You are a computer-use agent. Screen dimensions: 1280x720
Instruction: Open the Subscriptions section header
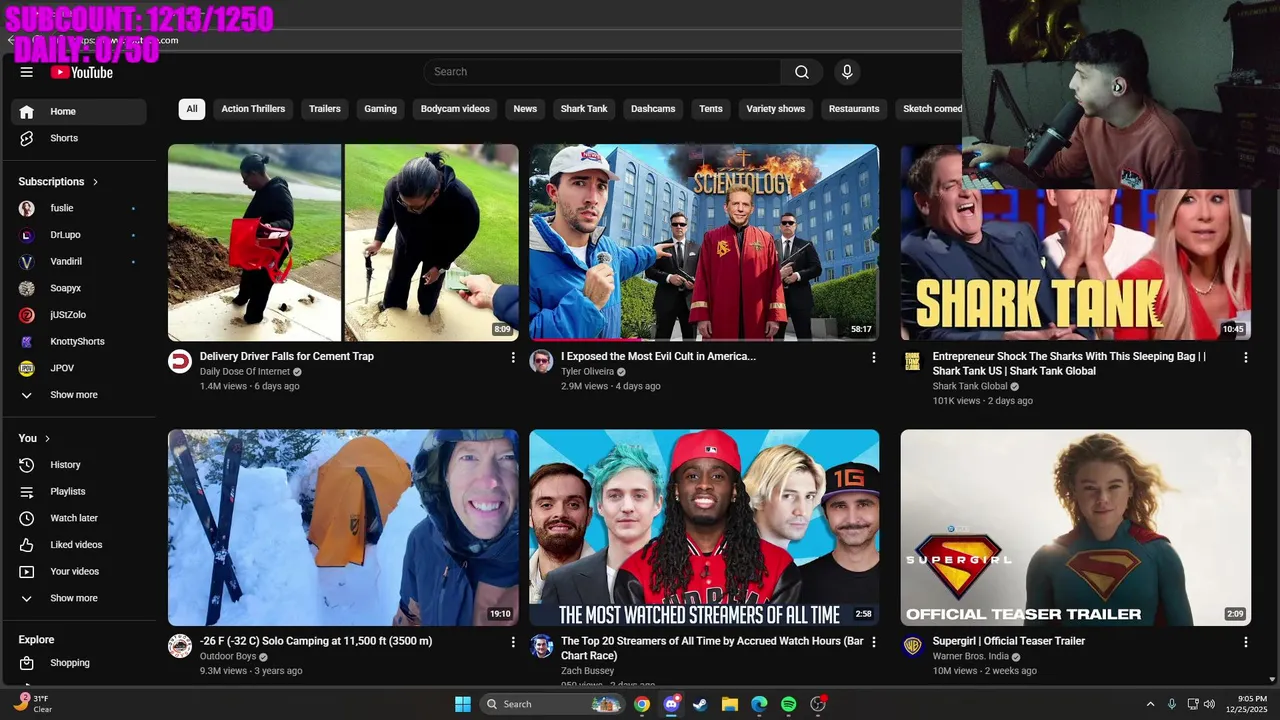[x=58, y=182]
